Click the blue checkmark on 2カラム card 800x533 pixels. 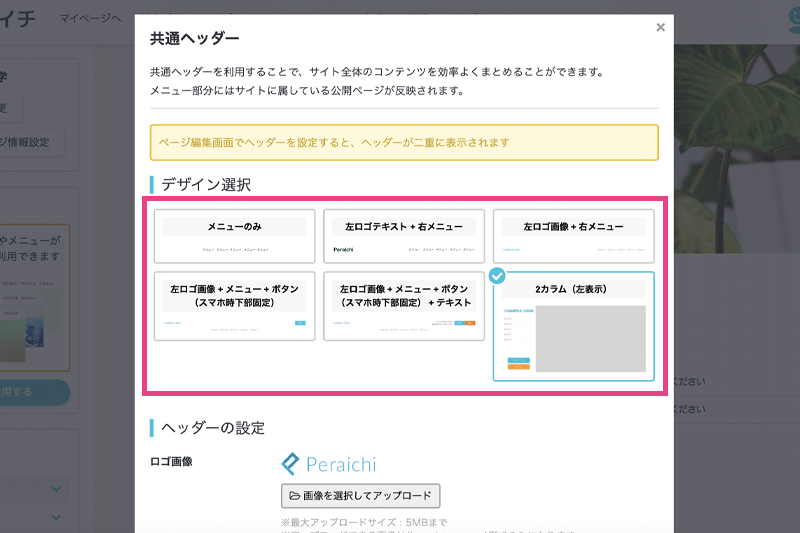pos(497,275)
